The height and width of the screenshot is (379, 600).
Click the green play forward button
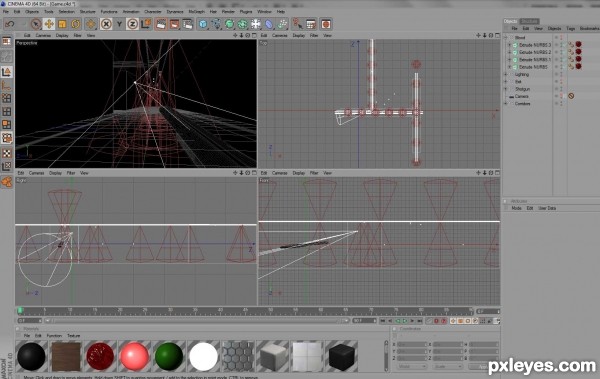tap(404, 321)
